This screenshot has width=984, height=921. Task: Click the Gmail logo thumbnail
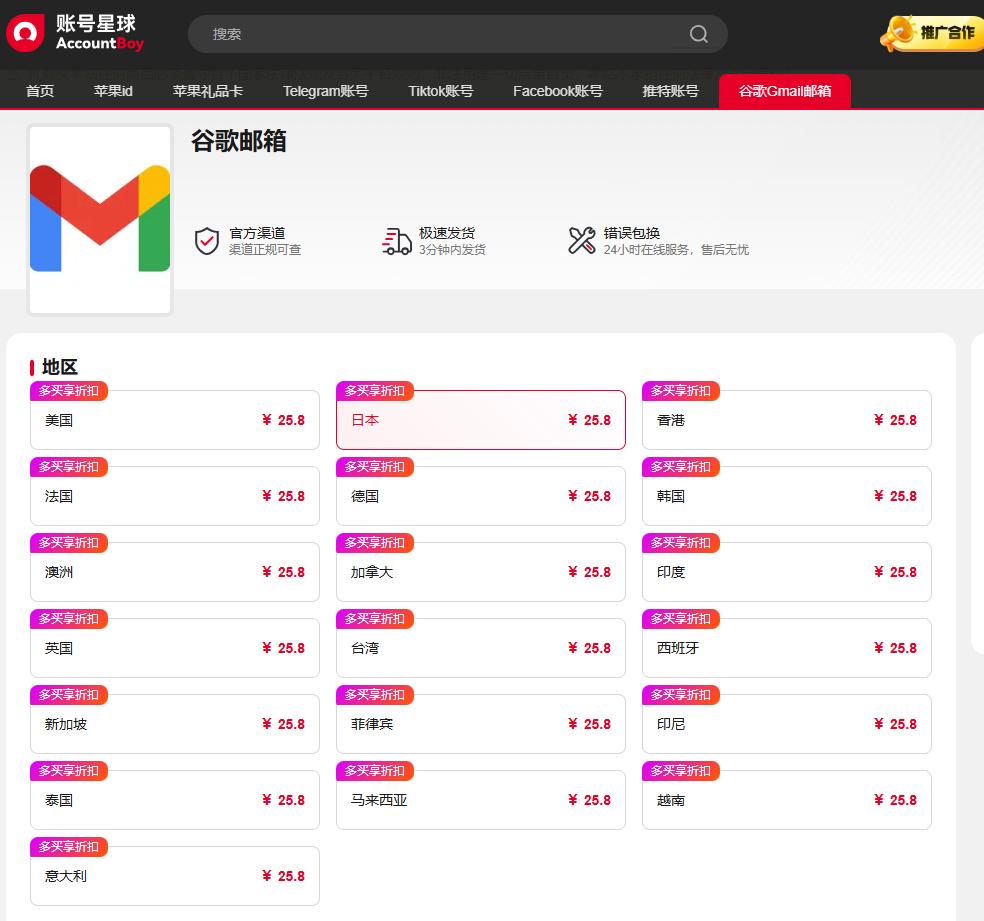click(100, 219)
